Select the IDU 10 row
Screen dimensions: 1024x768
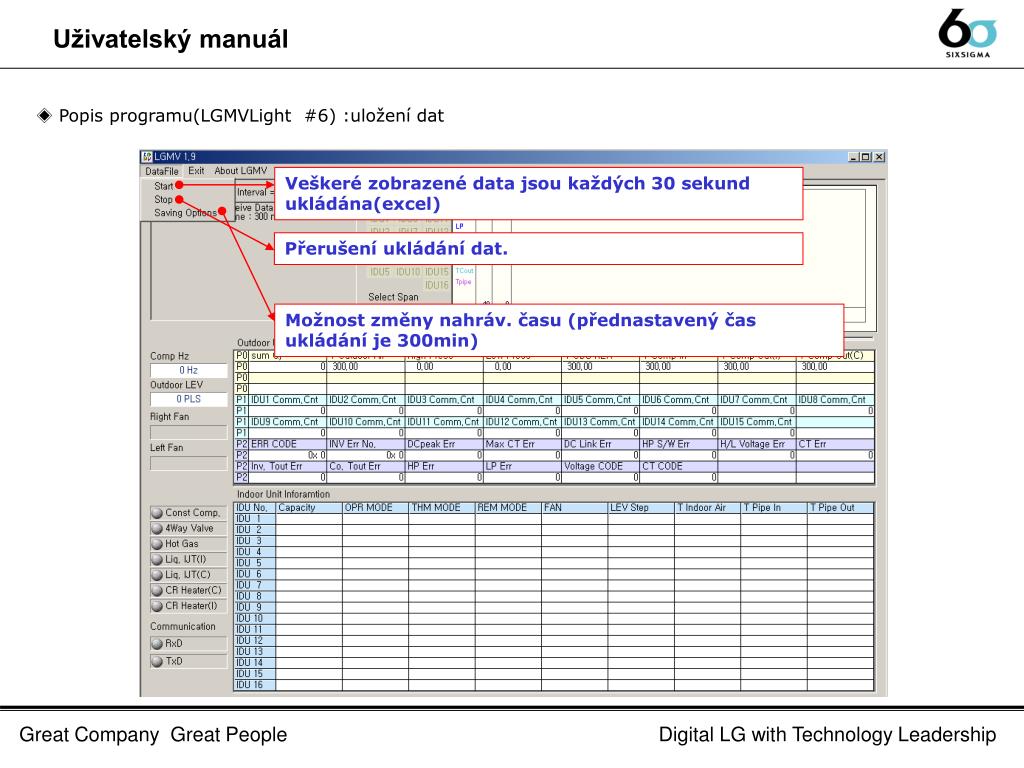click(554, 618)
